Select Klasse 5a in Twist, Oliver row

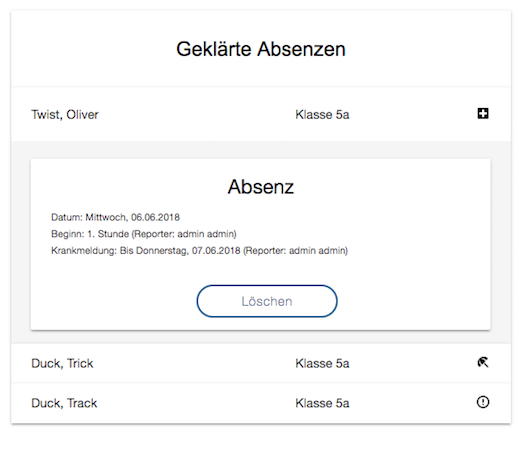point(322,114)
